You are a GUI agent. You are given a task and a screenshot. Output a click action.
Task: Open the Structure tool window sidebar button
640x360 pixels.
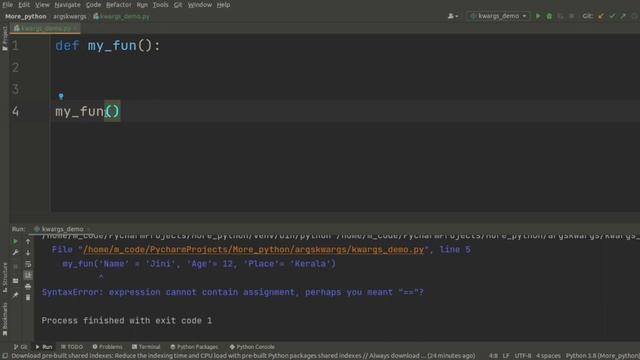pyautogui.click(x=4, y=278)
